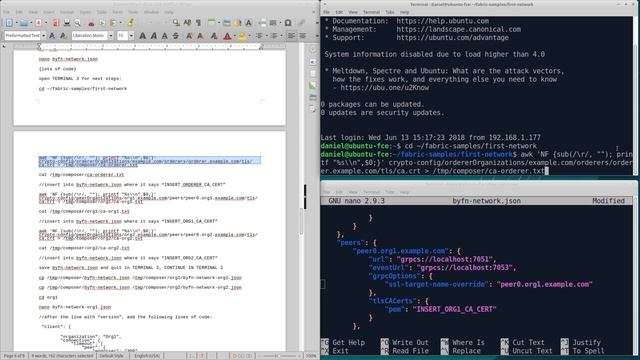This screenshot has width=640, height=360.
Task: Open font name dropdown (Liberation Mono)
Action: (111, 36)
